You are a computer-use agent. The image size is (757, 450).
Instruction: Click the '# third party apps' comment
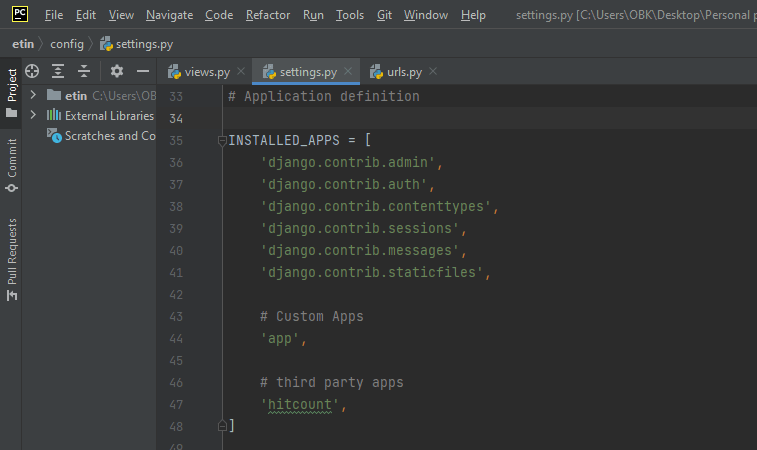[332, 382]
